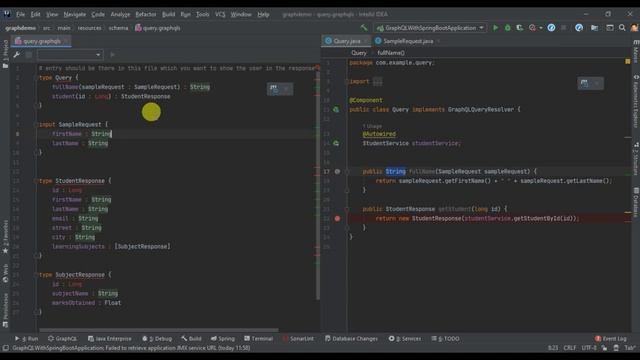640x360 pixels.
Task: Collapse the type StudentResponse block
Action: tap(37, 181)
